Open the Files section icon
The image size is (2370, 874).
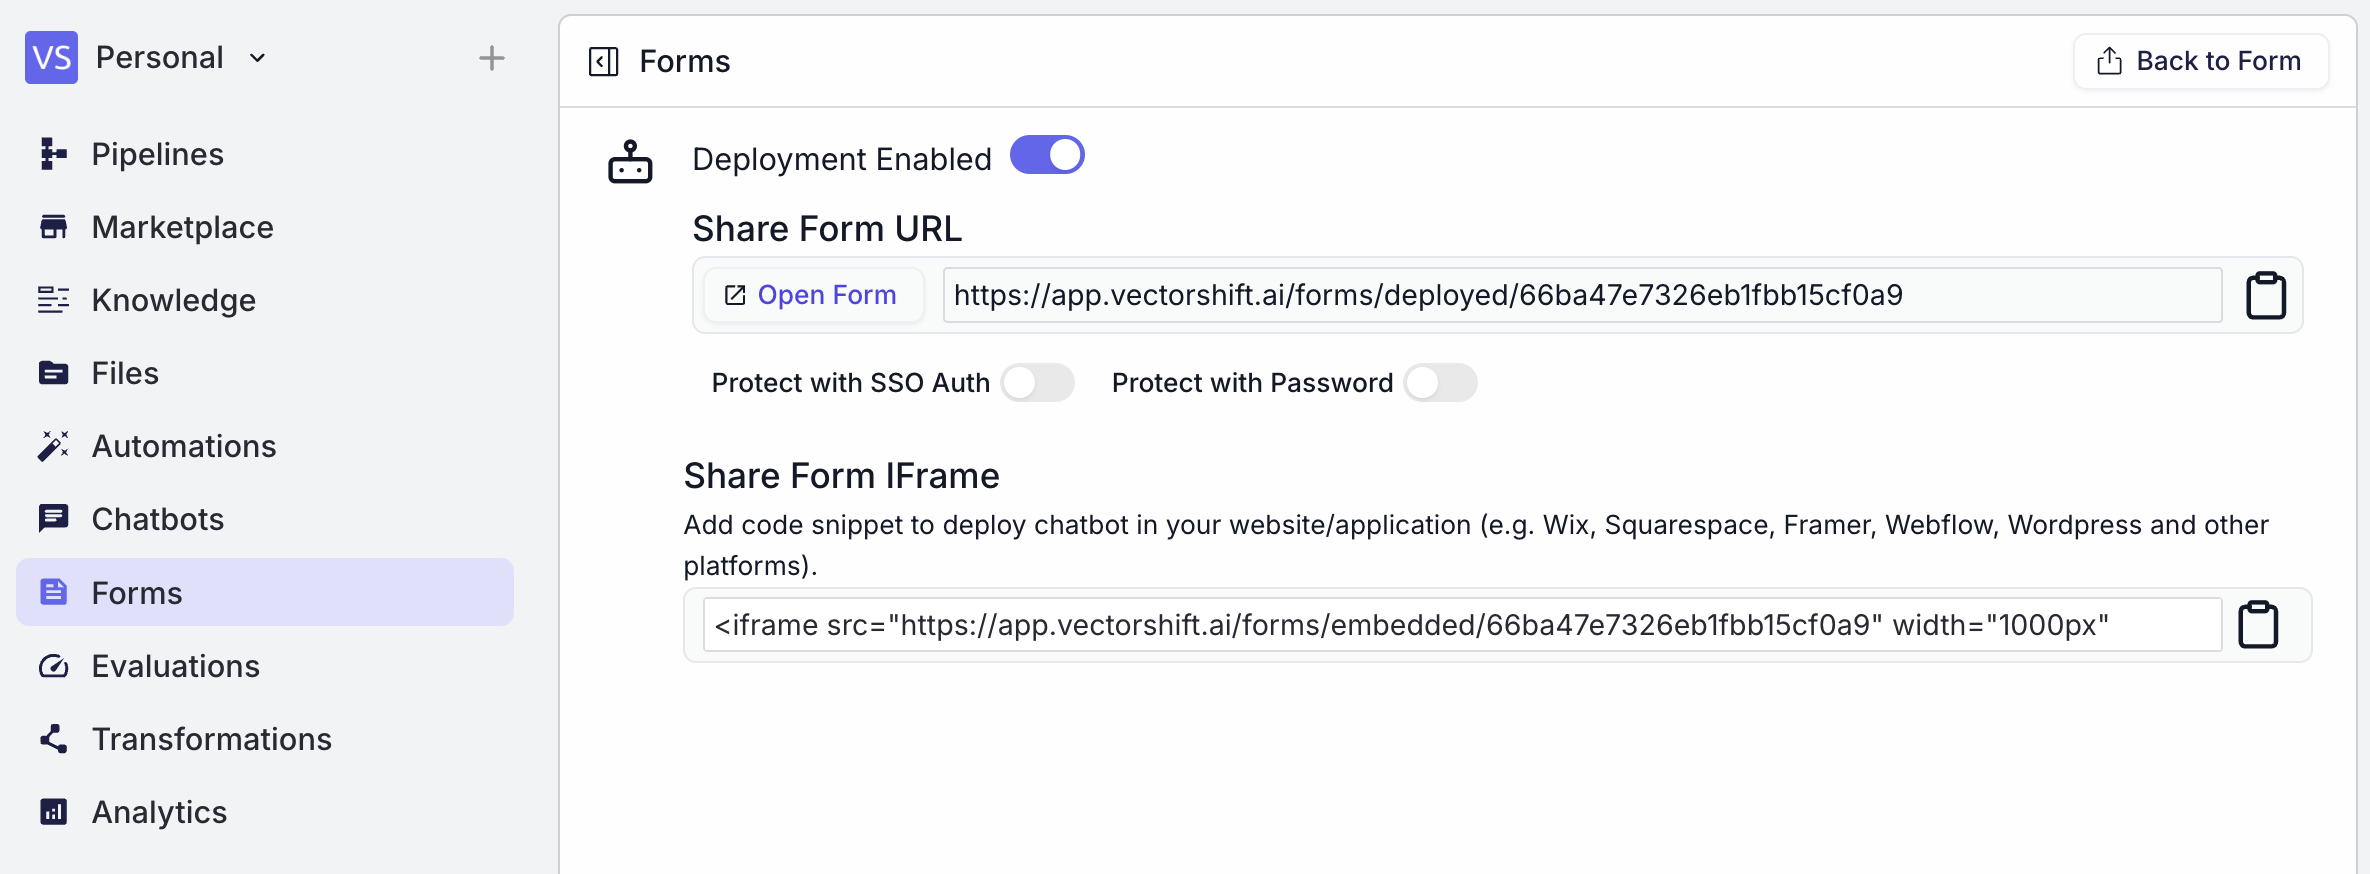pos(52,372)
